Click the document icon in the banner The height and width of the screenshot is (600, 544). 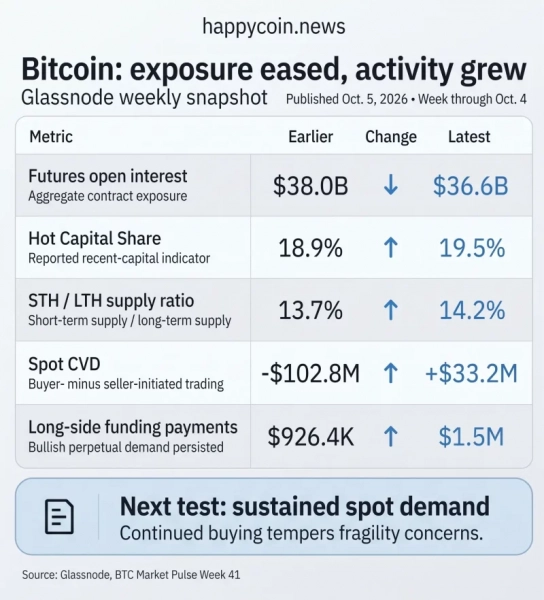59,516
